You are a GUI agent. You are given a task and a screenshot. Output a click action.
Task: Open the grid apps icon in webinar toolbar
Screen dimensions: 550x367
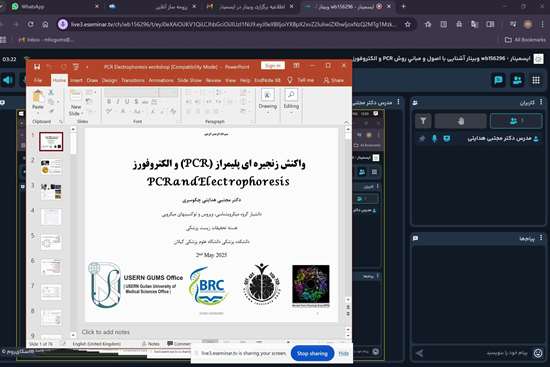536,80
